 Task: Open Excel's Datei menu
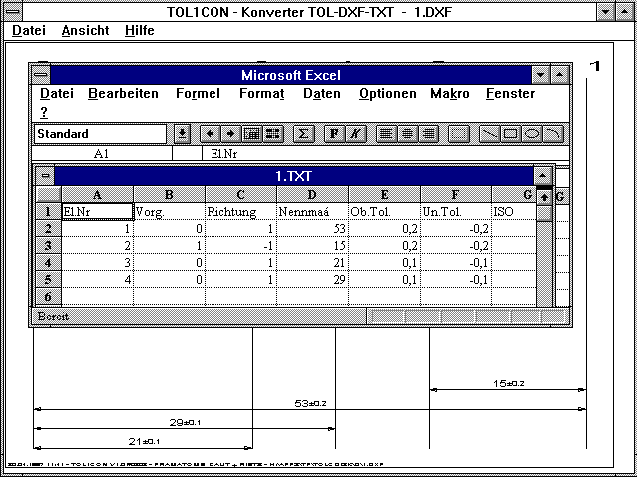tap(57, 93)
